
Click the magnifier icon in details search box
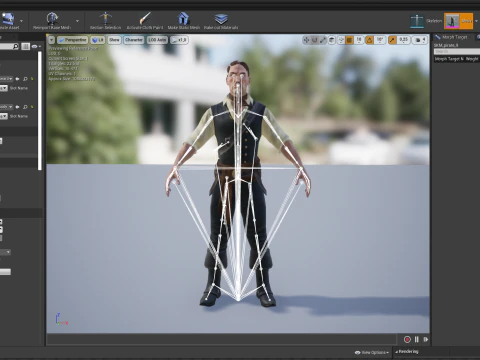click(x=15, y=46)
